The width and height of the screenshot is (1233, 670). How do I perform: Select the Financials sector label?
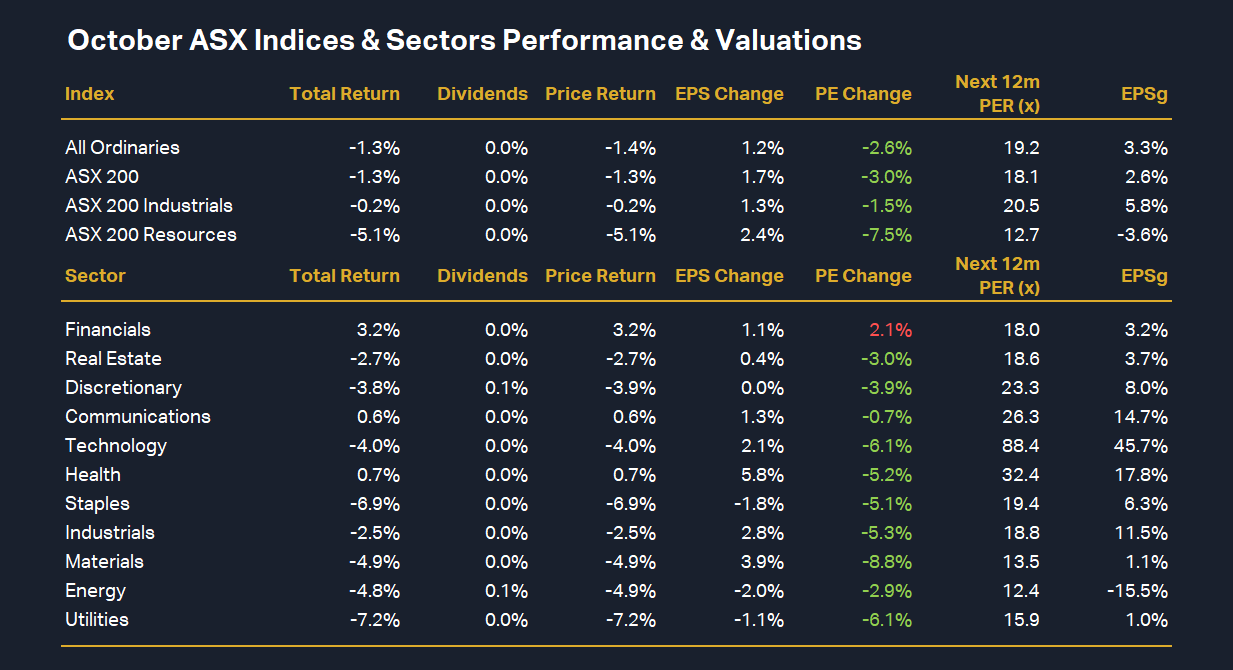[x=108, y=330]
